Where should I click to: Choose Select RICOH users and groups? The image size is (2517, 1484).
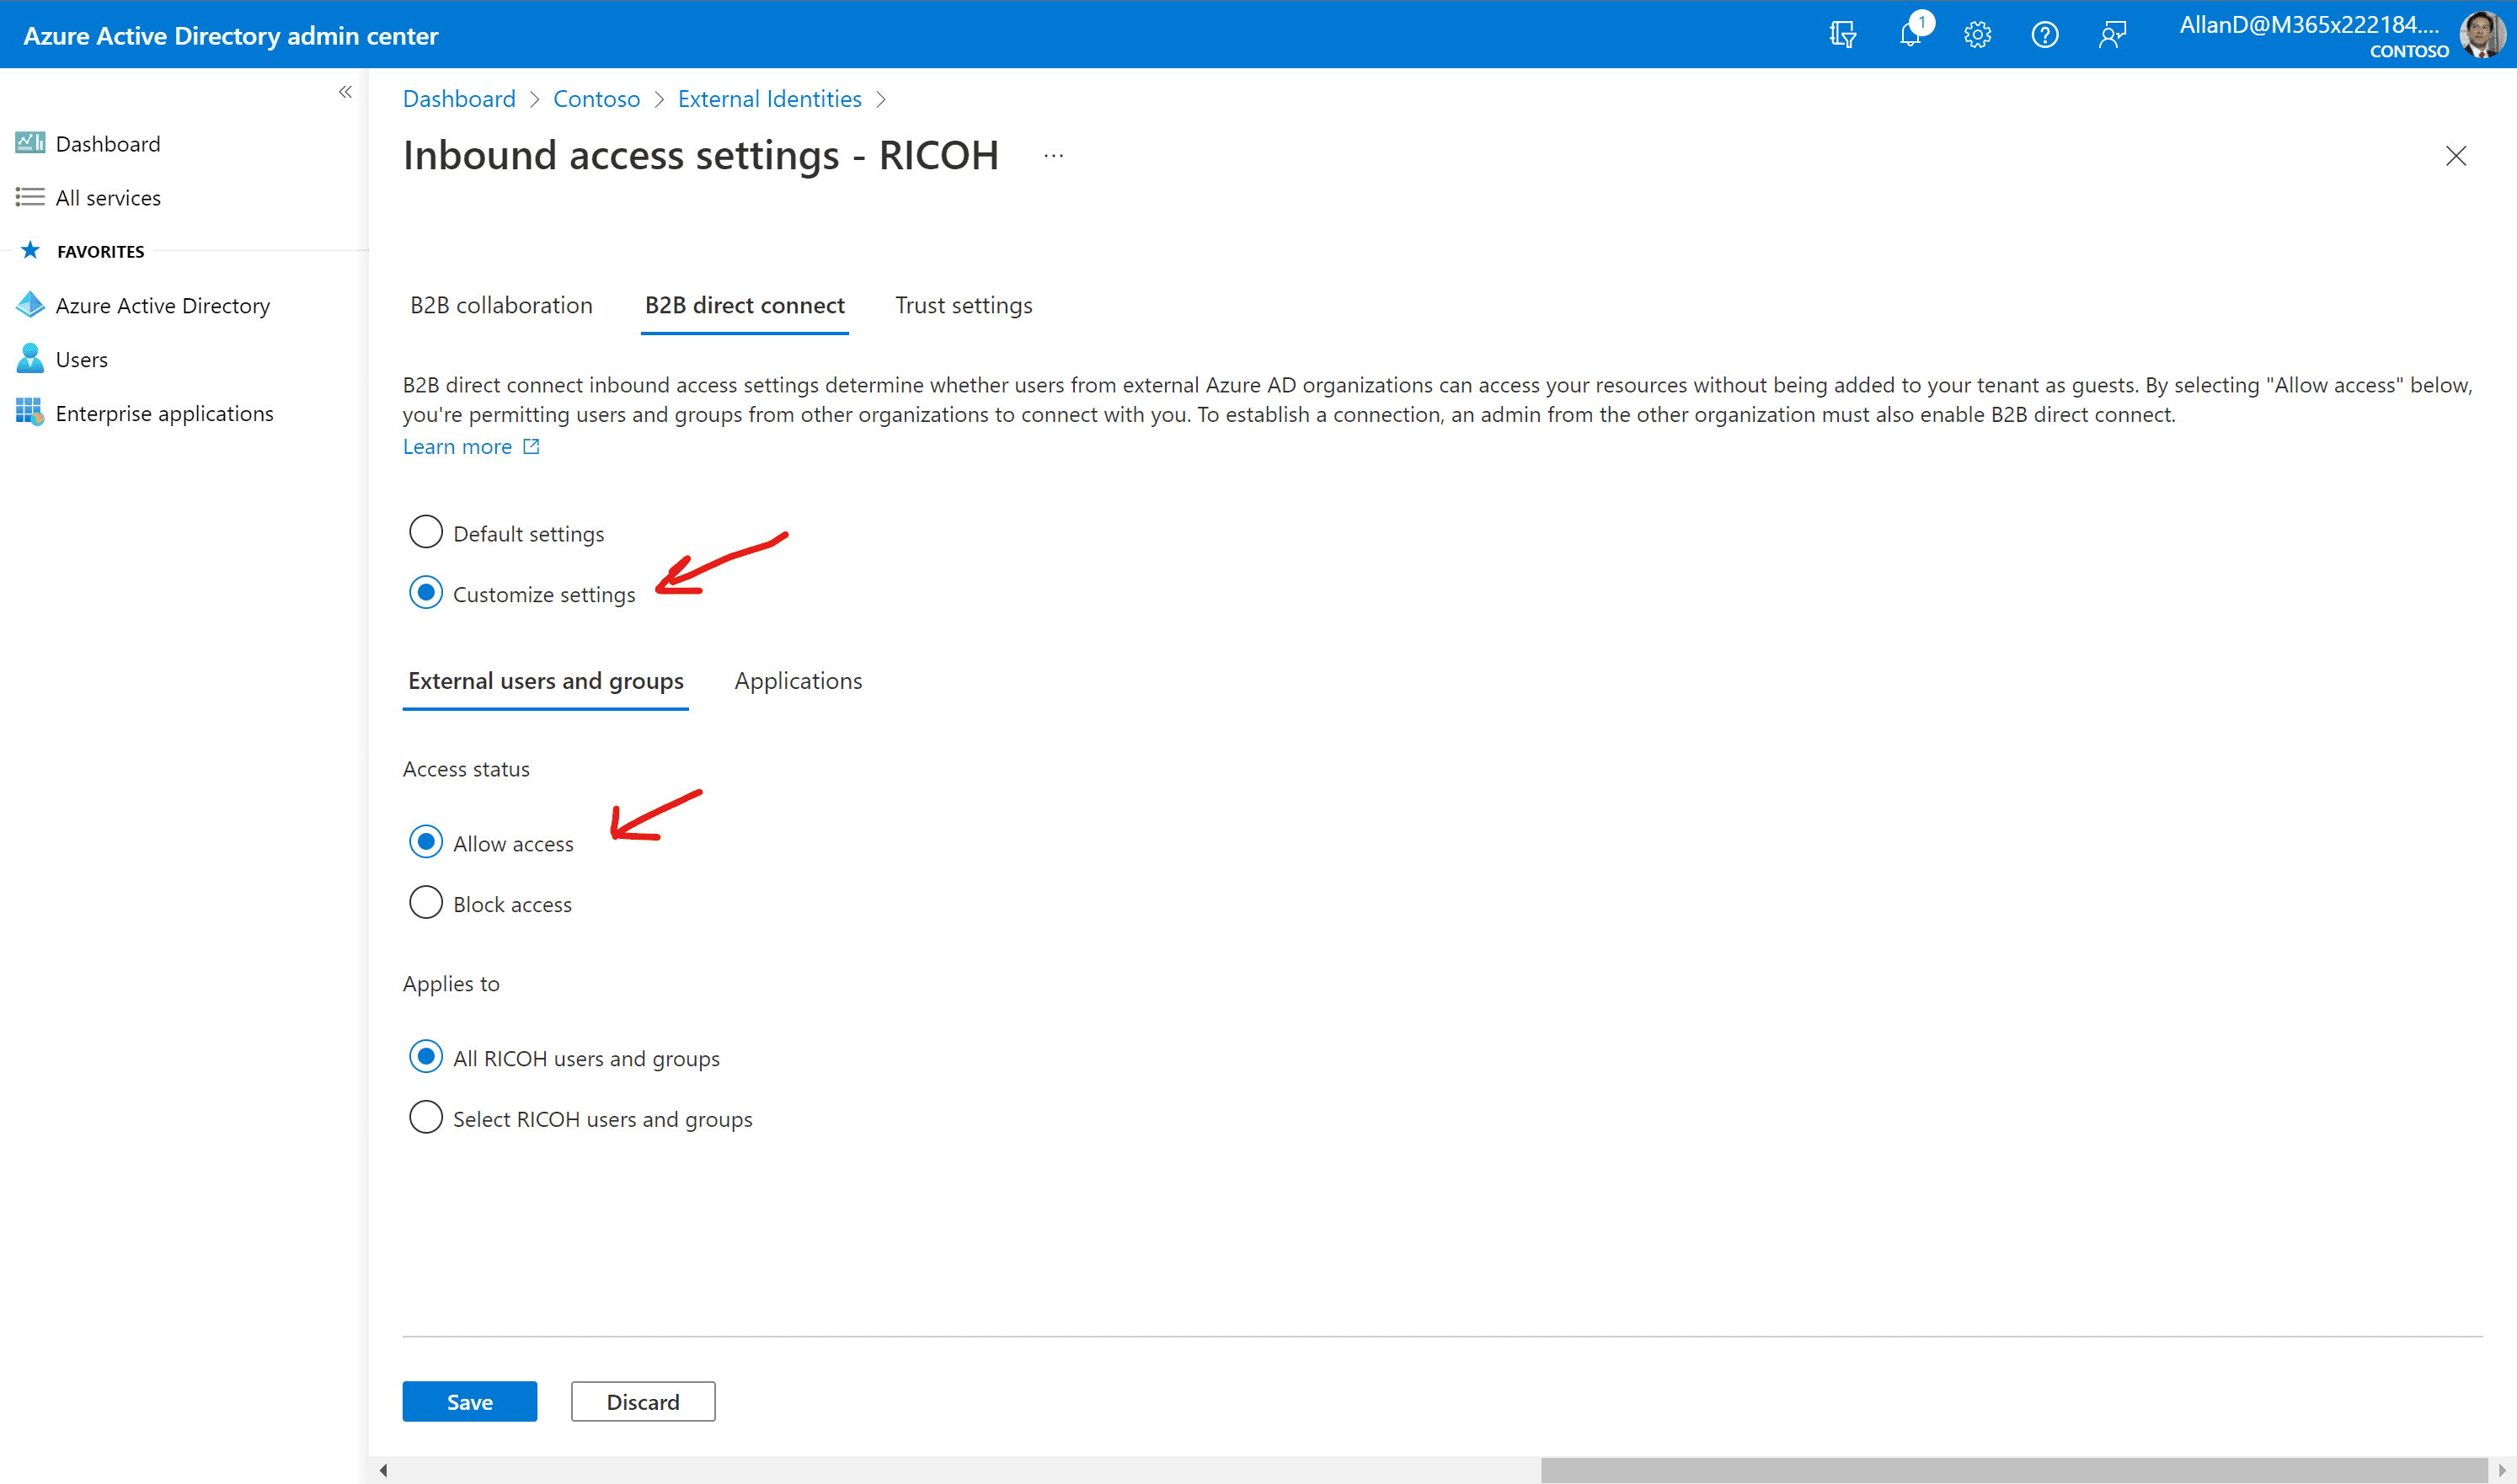tap(426, 1118)
